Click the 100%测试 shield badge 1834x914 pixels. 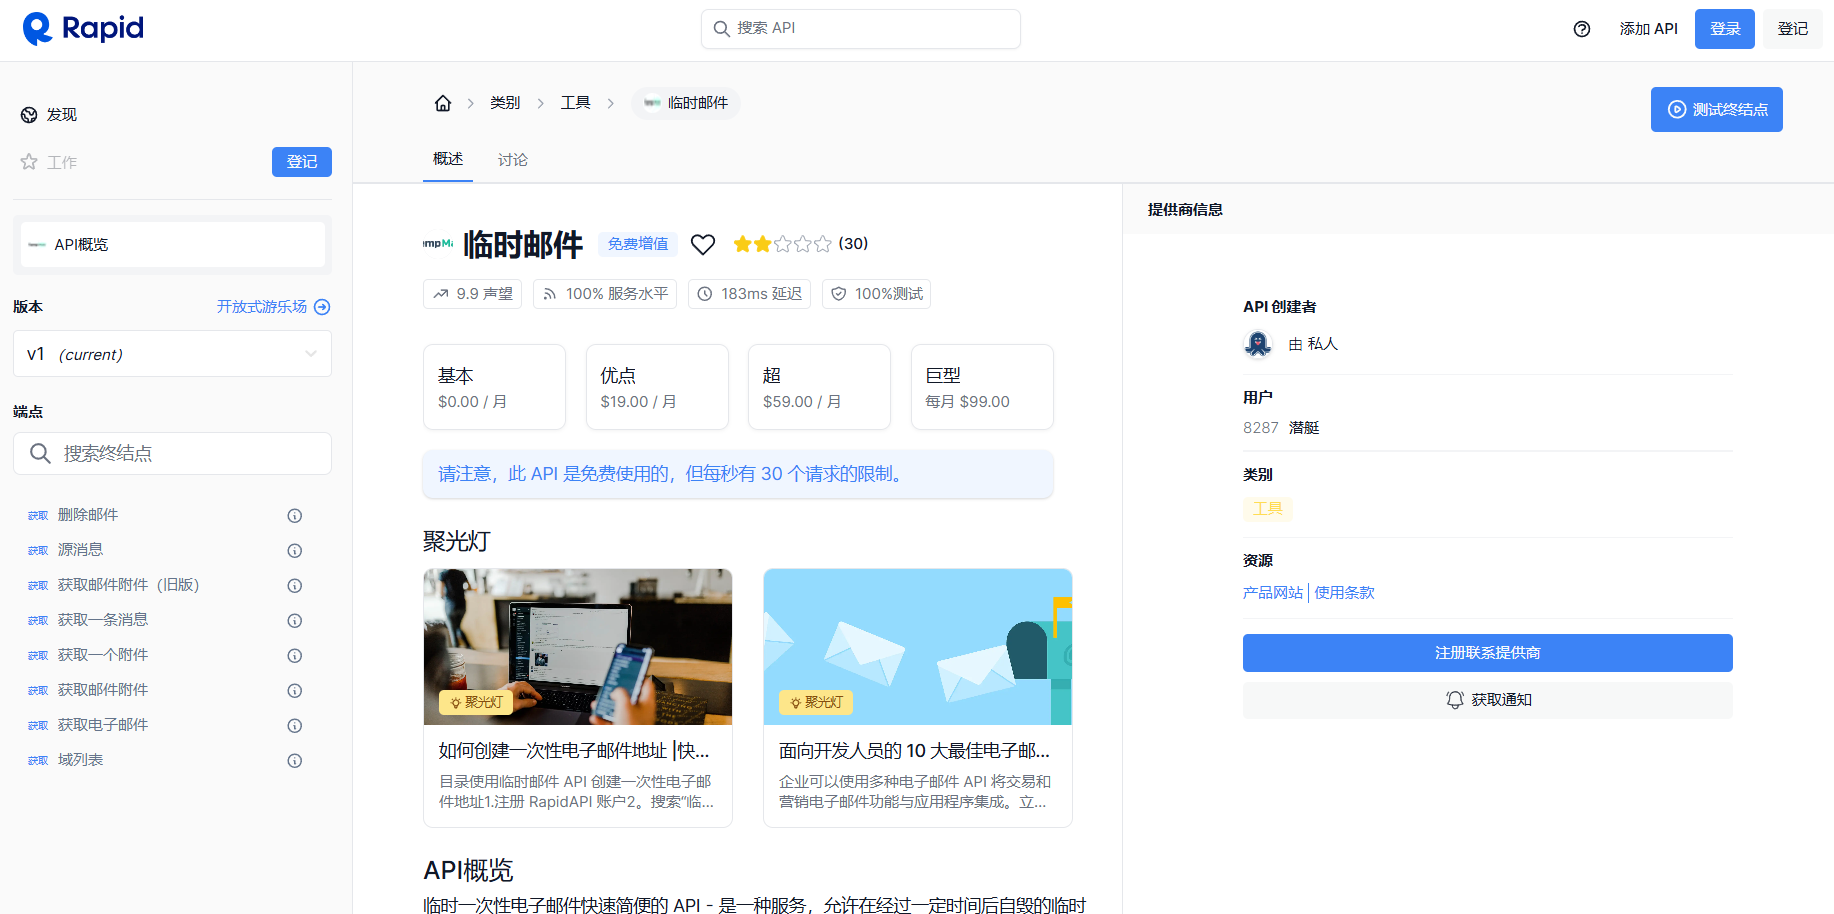click(x=877, y=294)
